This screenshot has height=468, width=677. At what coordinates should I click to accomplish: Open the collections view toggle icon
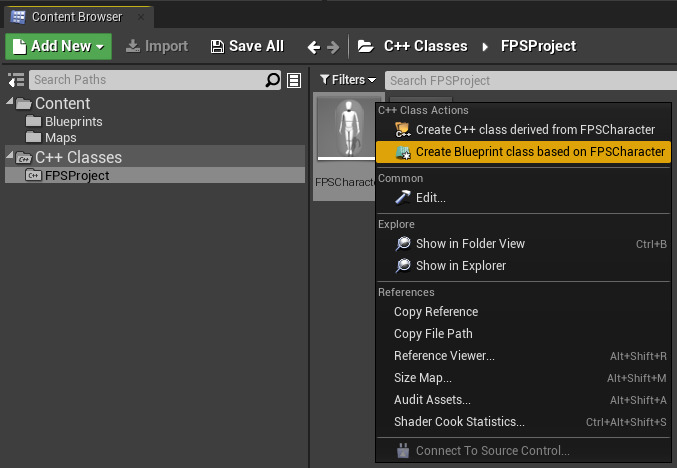pyautogui.click(x=294, y=80)
